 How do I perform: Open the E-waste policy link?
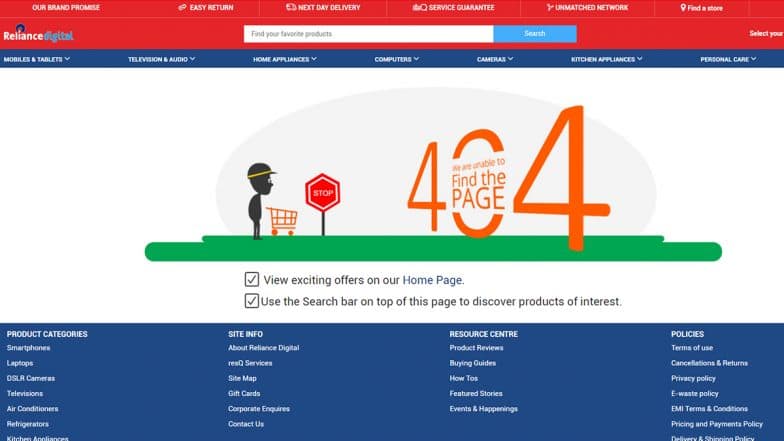pyautogui.click(x=695, y=394)
